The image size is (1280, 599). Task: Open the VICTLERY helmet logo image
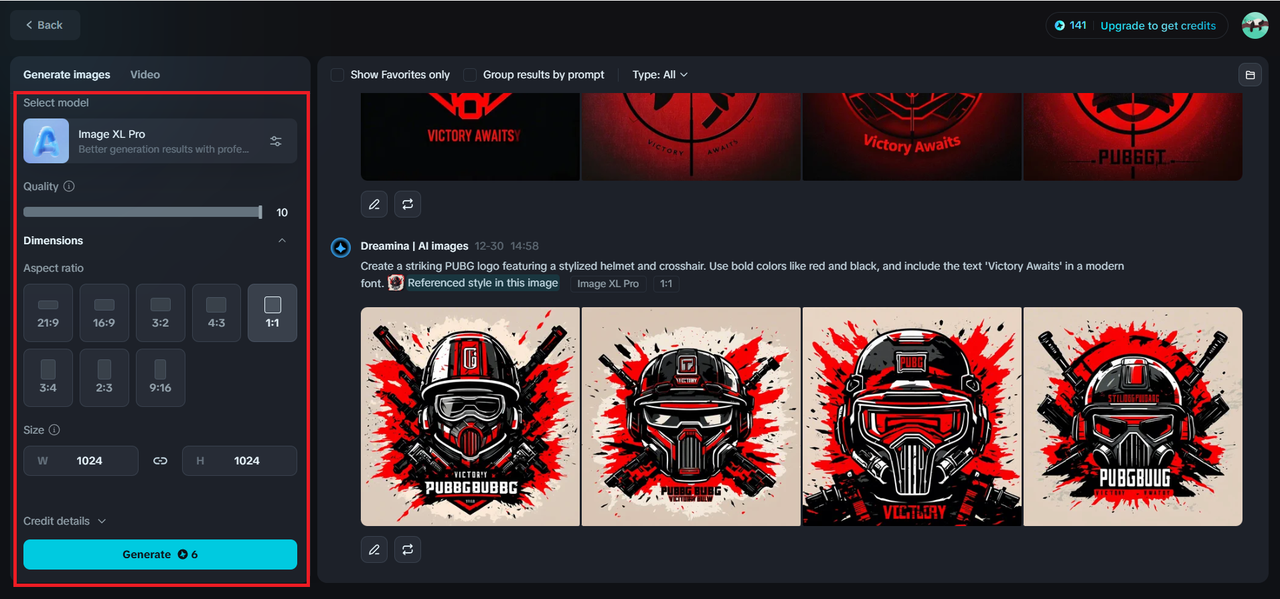click(x=912, y=416)
